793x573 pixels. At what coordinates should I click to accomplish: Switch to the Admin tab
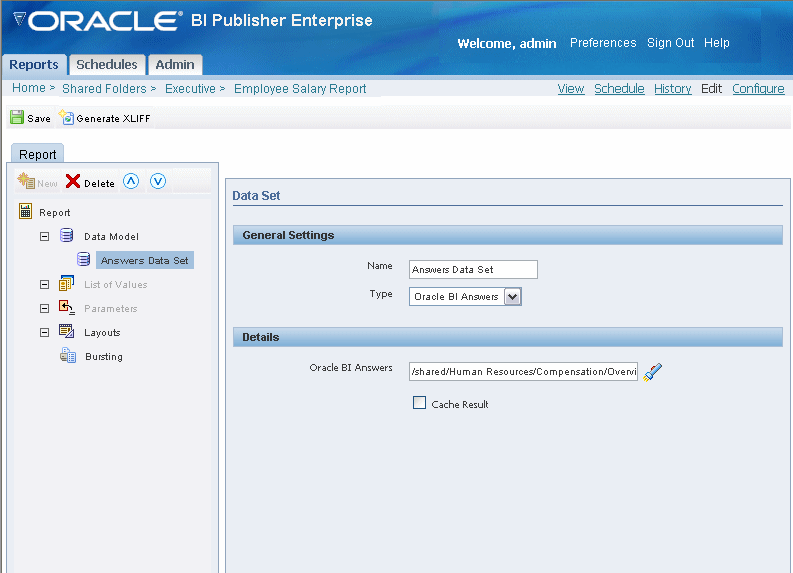[175, 65]
